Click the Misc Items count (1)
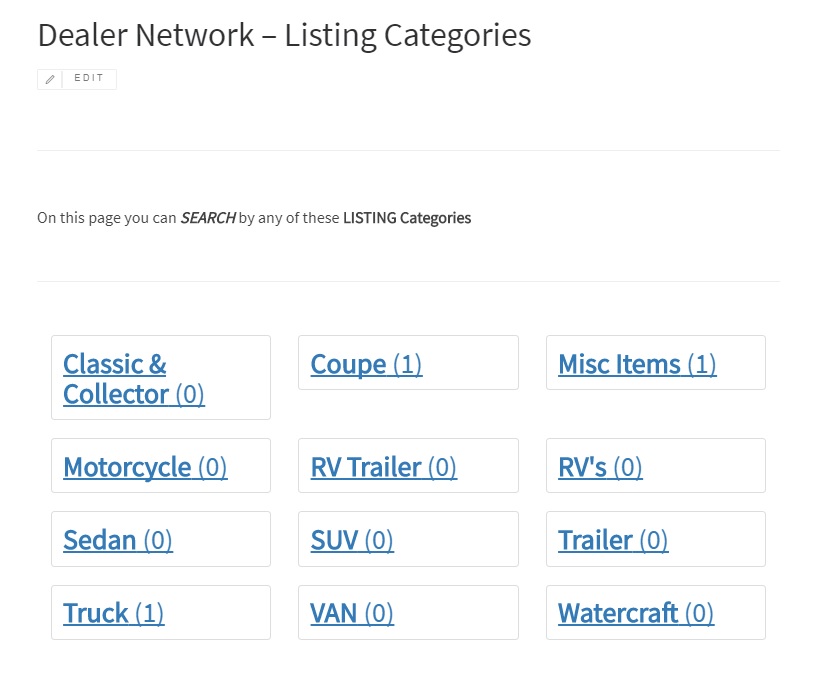 point(702,364)
